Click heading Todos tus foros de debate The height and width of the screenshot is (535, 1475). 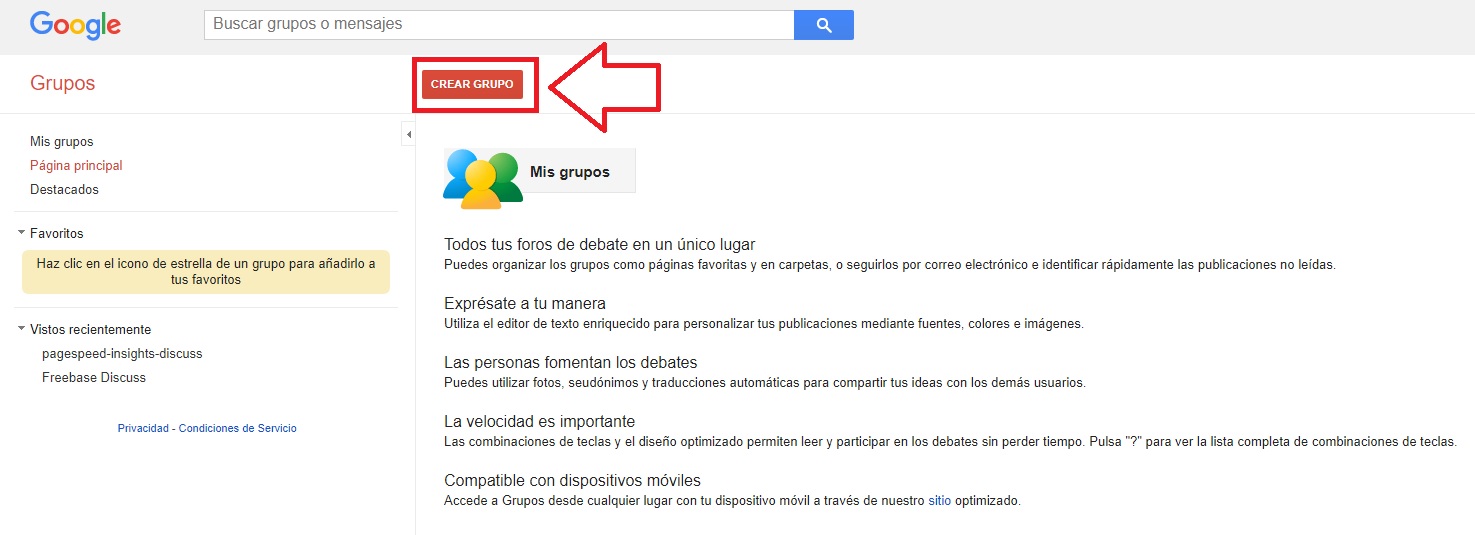click(x=600, y=245)
